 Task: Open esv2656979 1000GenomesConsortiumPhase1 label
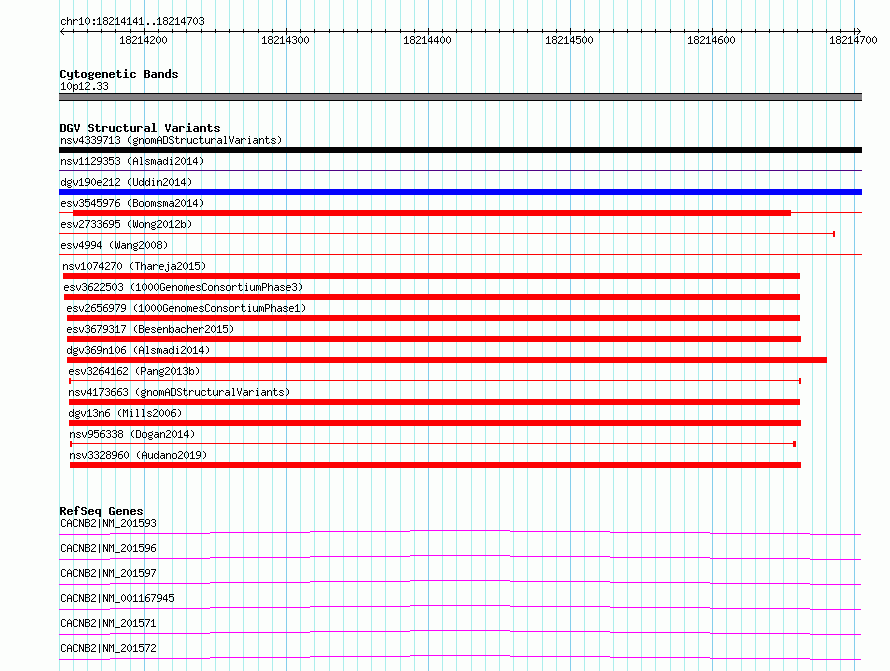[x=186, y=308]
